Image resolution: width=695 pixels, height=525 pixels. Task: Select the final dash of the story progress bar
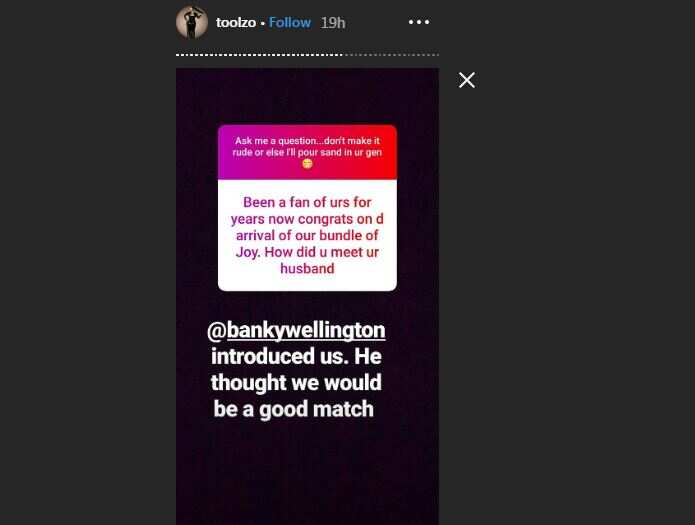click(x=437, y=55)
